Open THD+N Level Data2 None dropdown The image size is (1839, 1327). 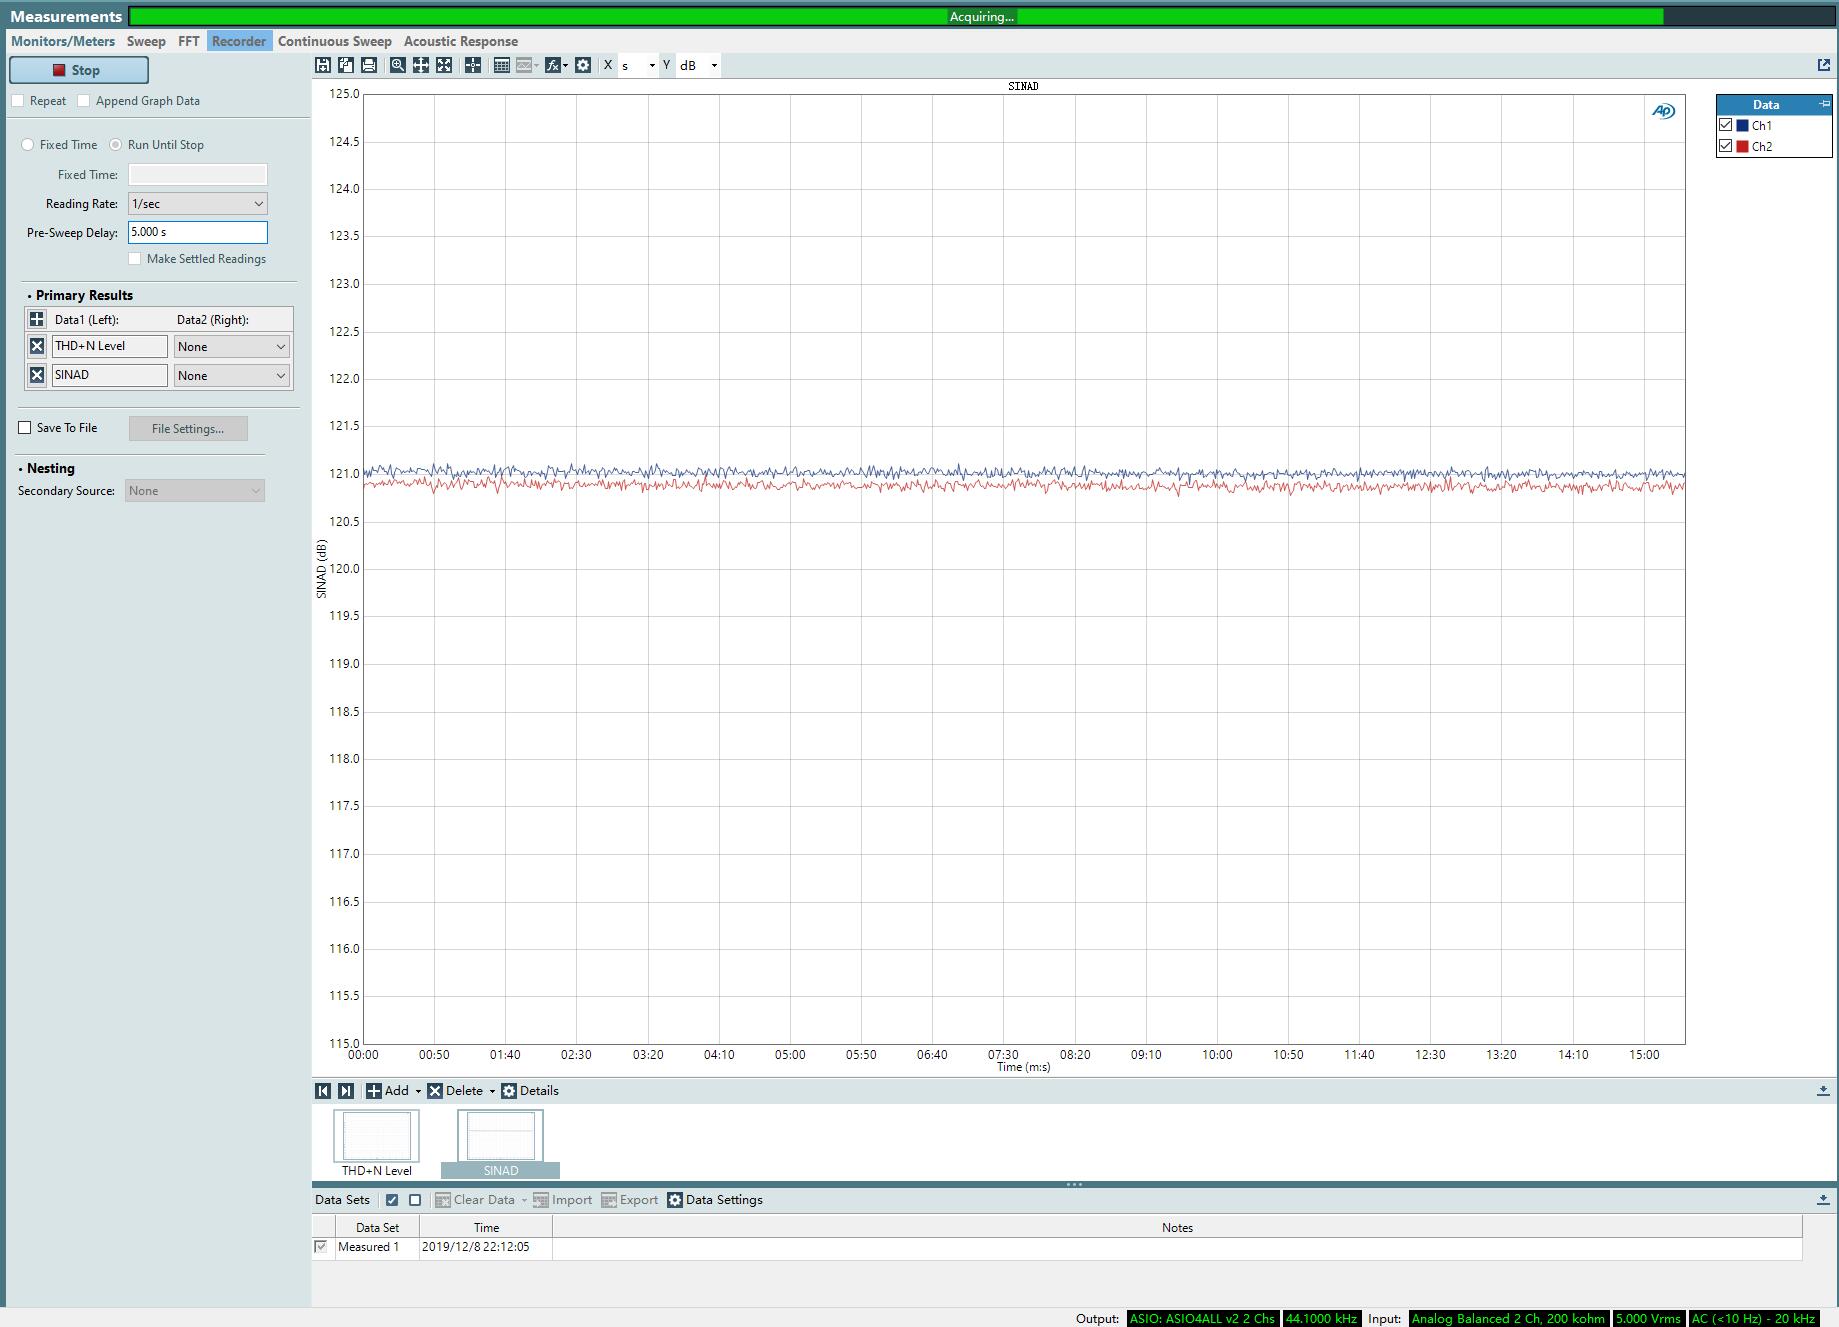[232, 347]
